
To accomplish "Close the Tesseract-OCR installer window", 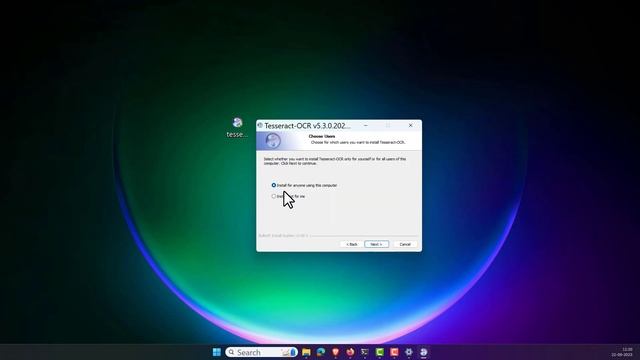I will (410, 125).
